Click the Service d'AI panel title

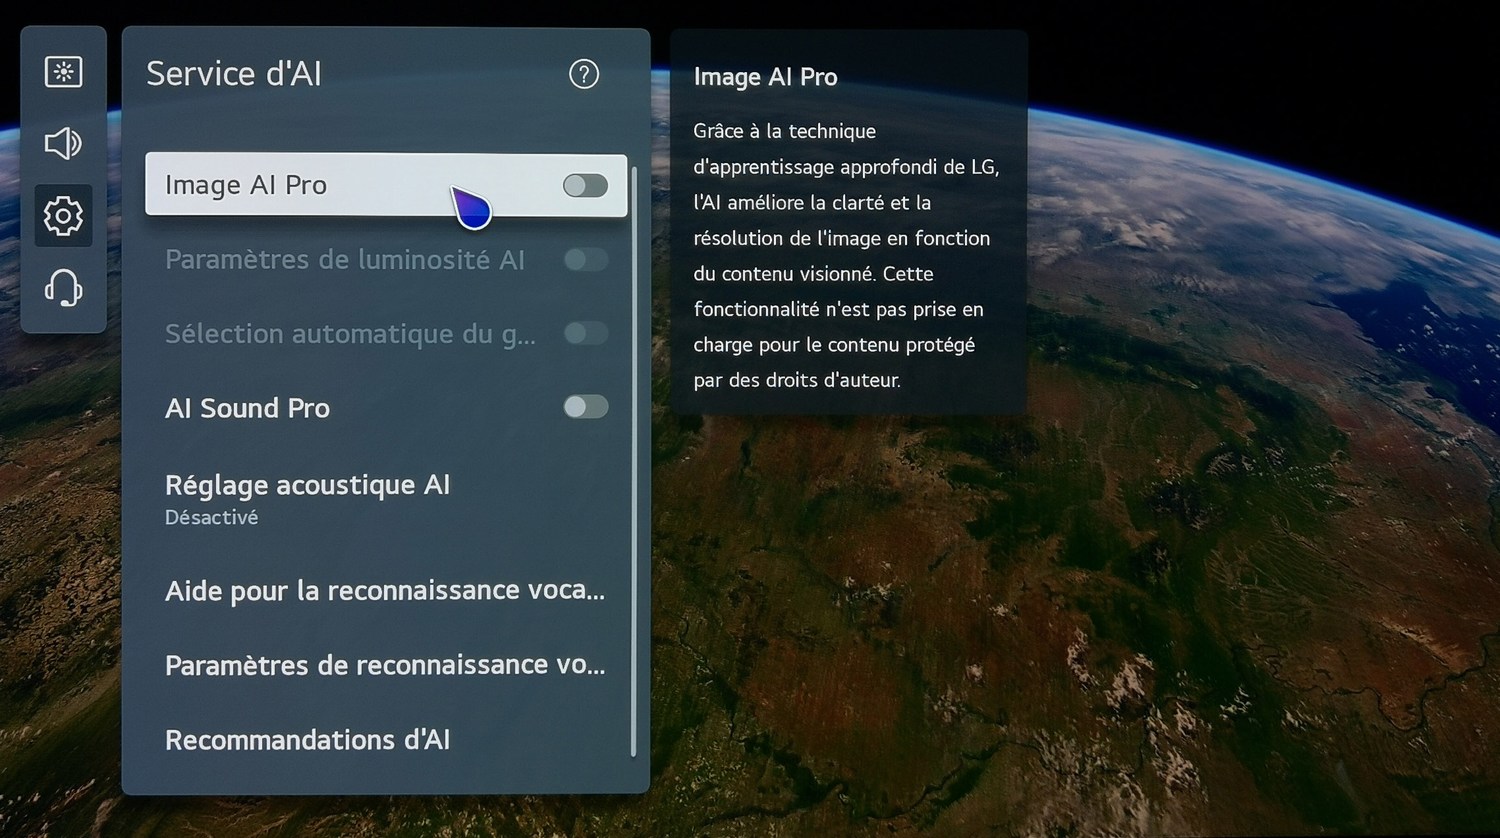coord(234,74)
